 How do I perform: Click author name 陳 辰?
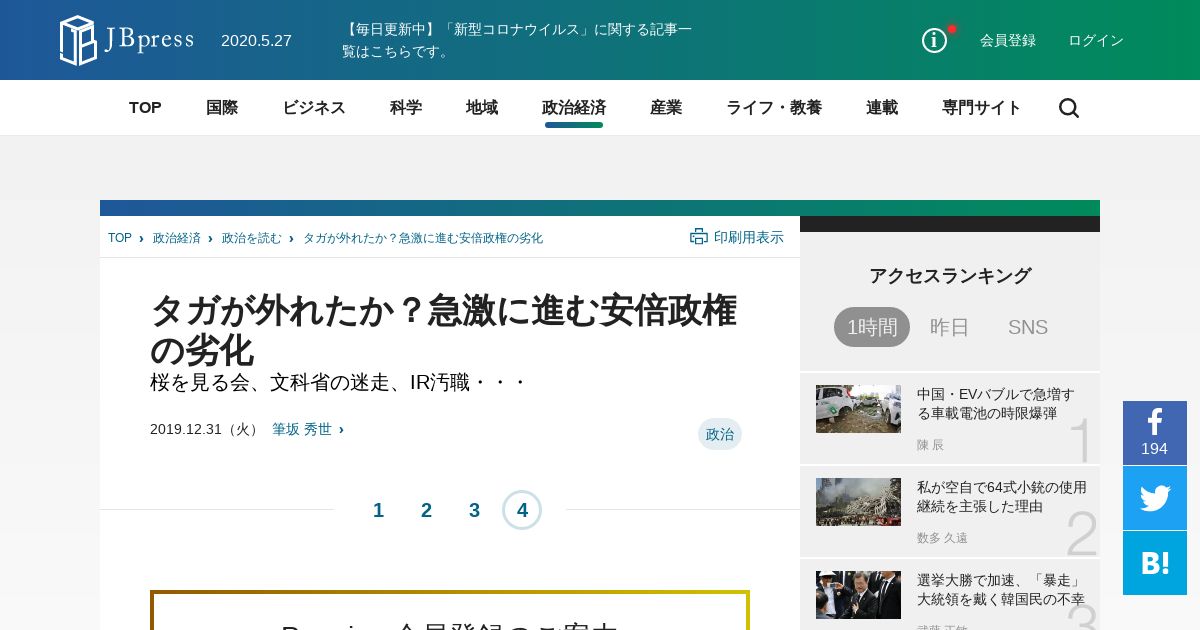pos(930,445)
